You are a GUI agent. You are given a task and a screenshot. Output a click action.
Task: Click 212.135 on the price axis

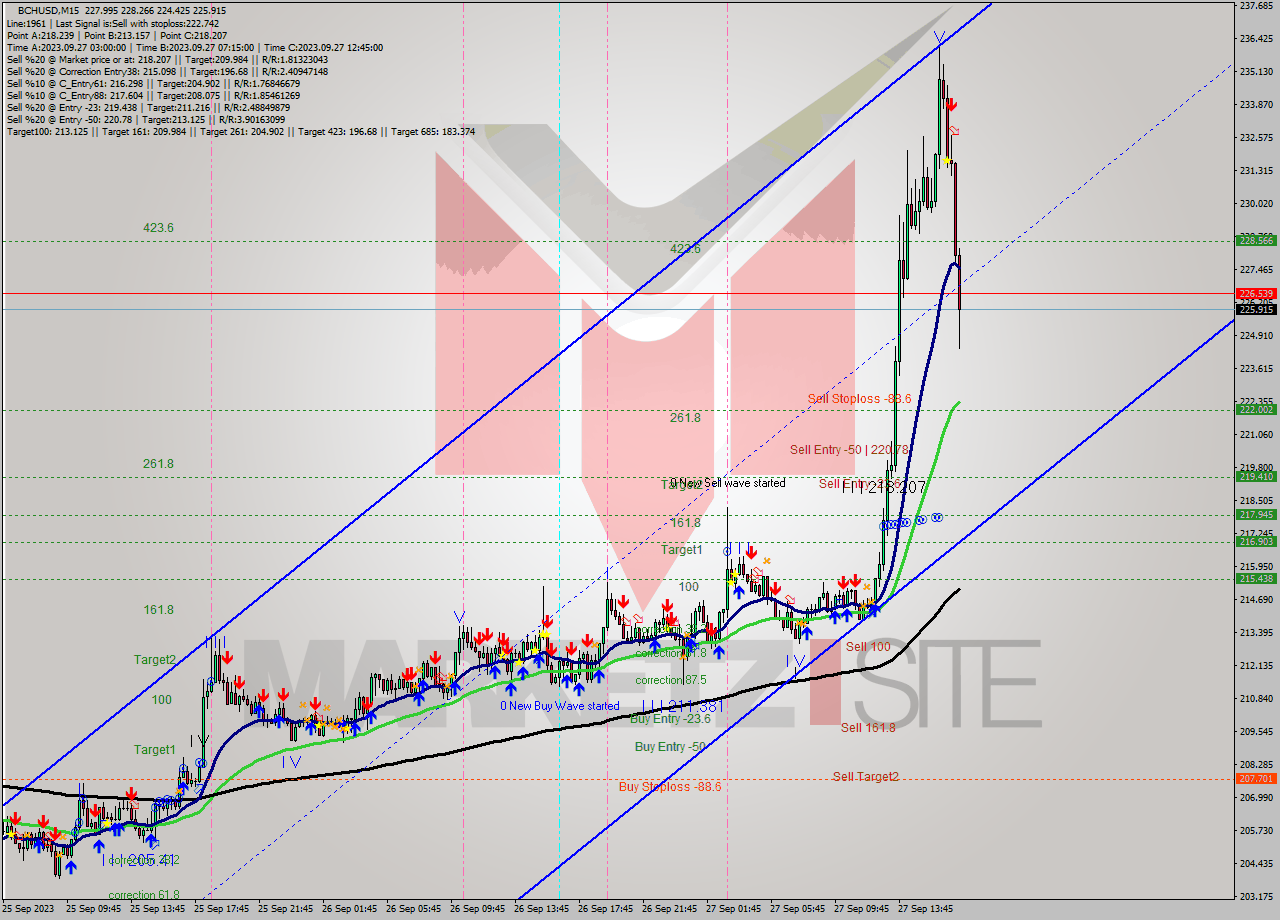point(1256,666)
